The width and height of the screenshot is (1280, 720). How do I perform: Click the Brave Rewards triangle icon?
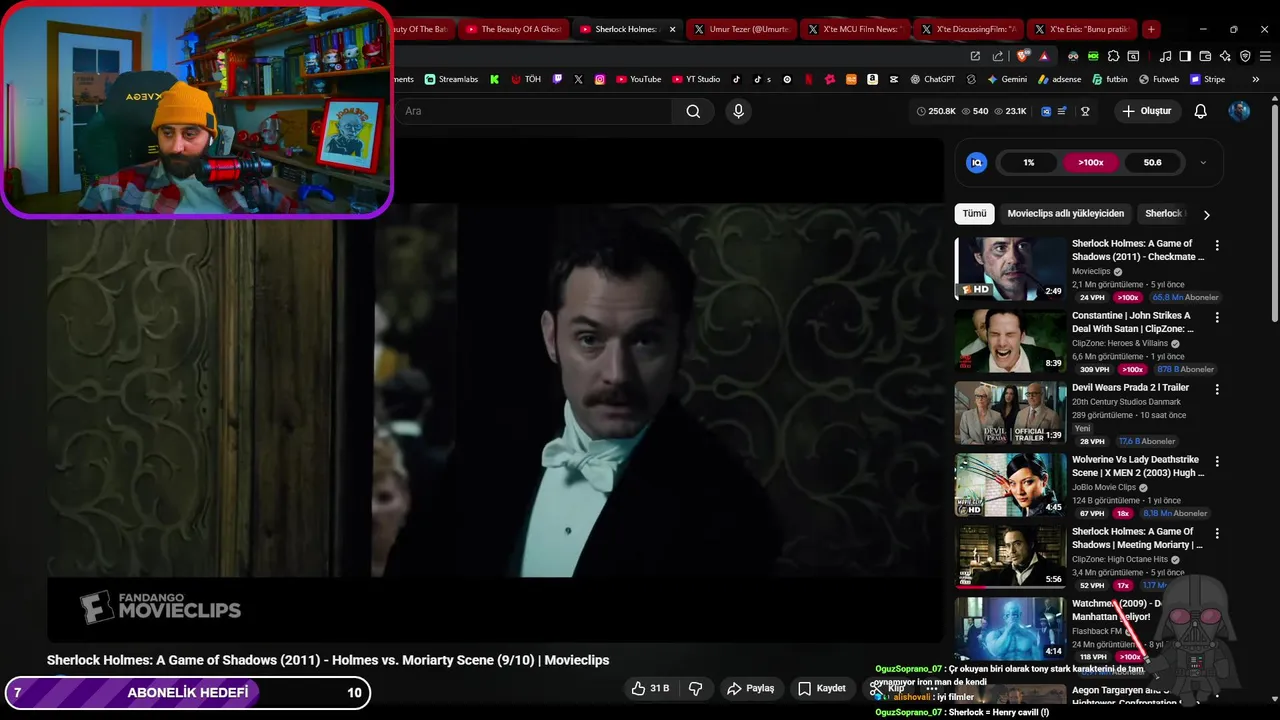coord(1044,56)
